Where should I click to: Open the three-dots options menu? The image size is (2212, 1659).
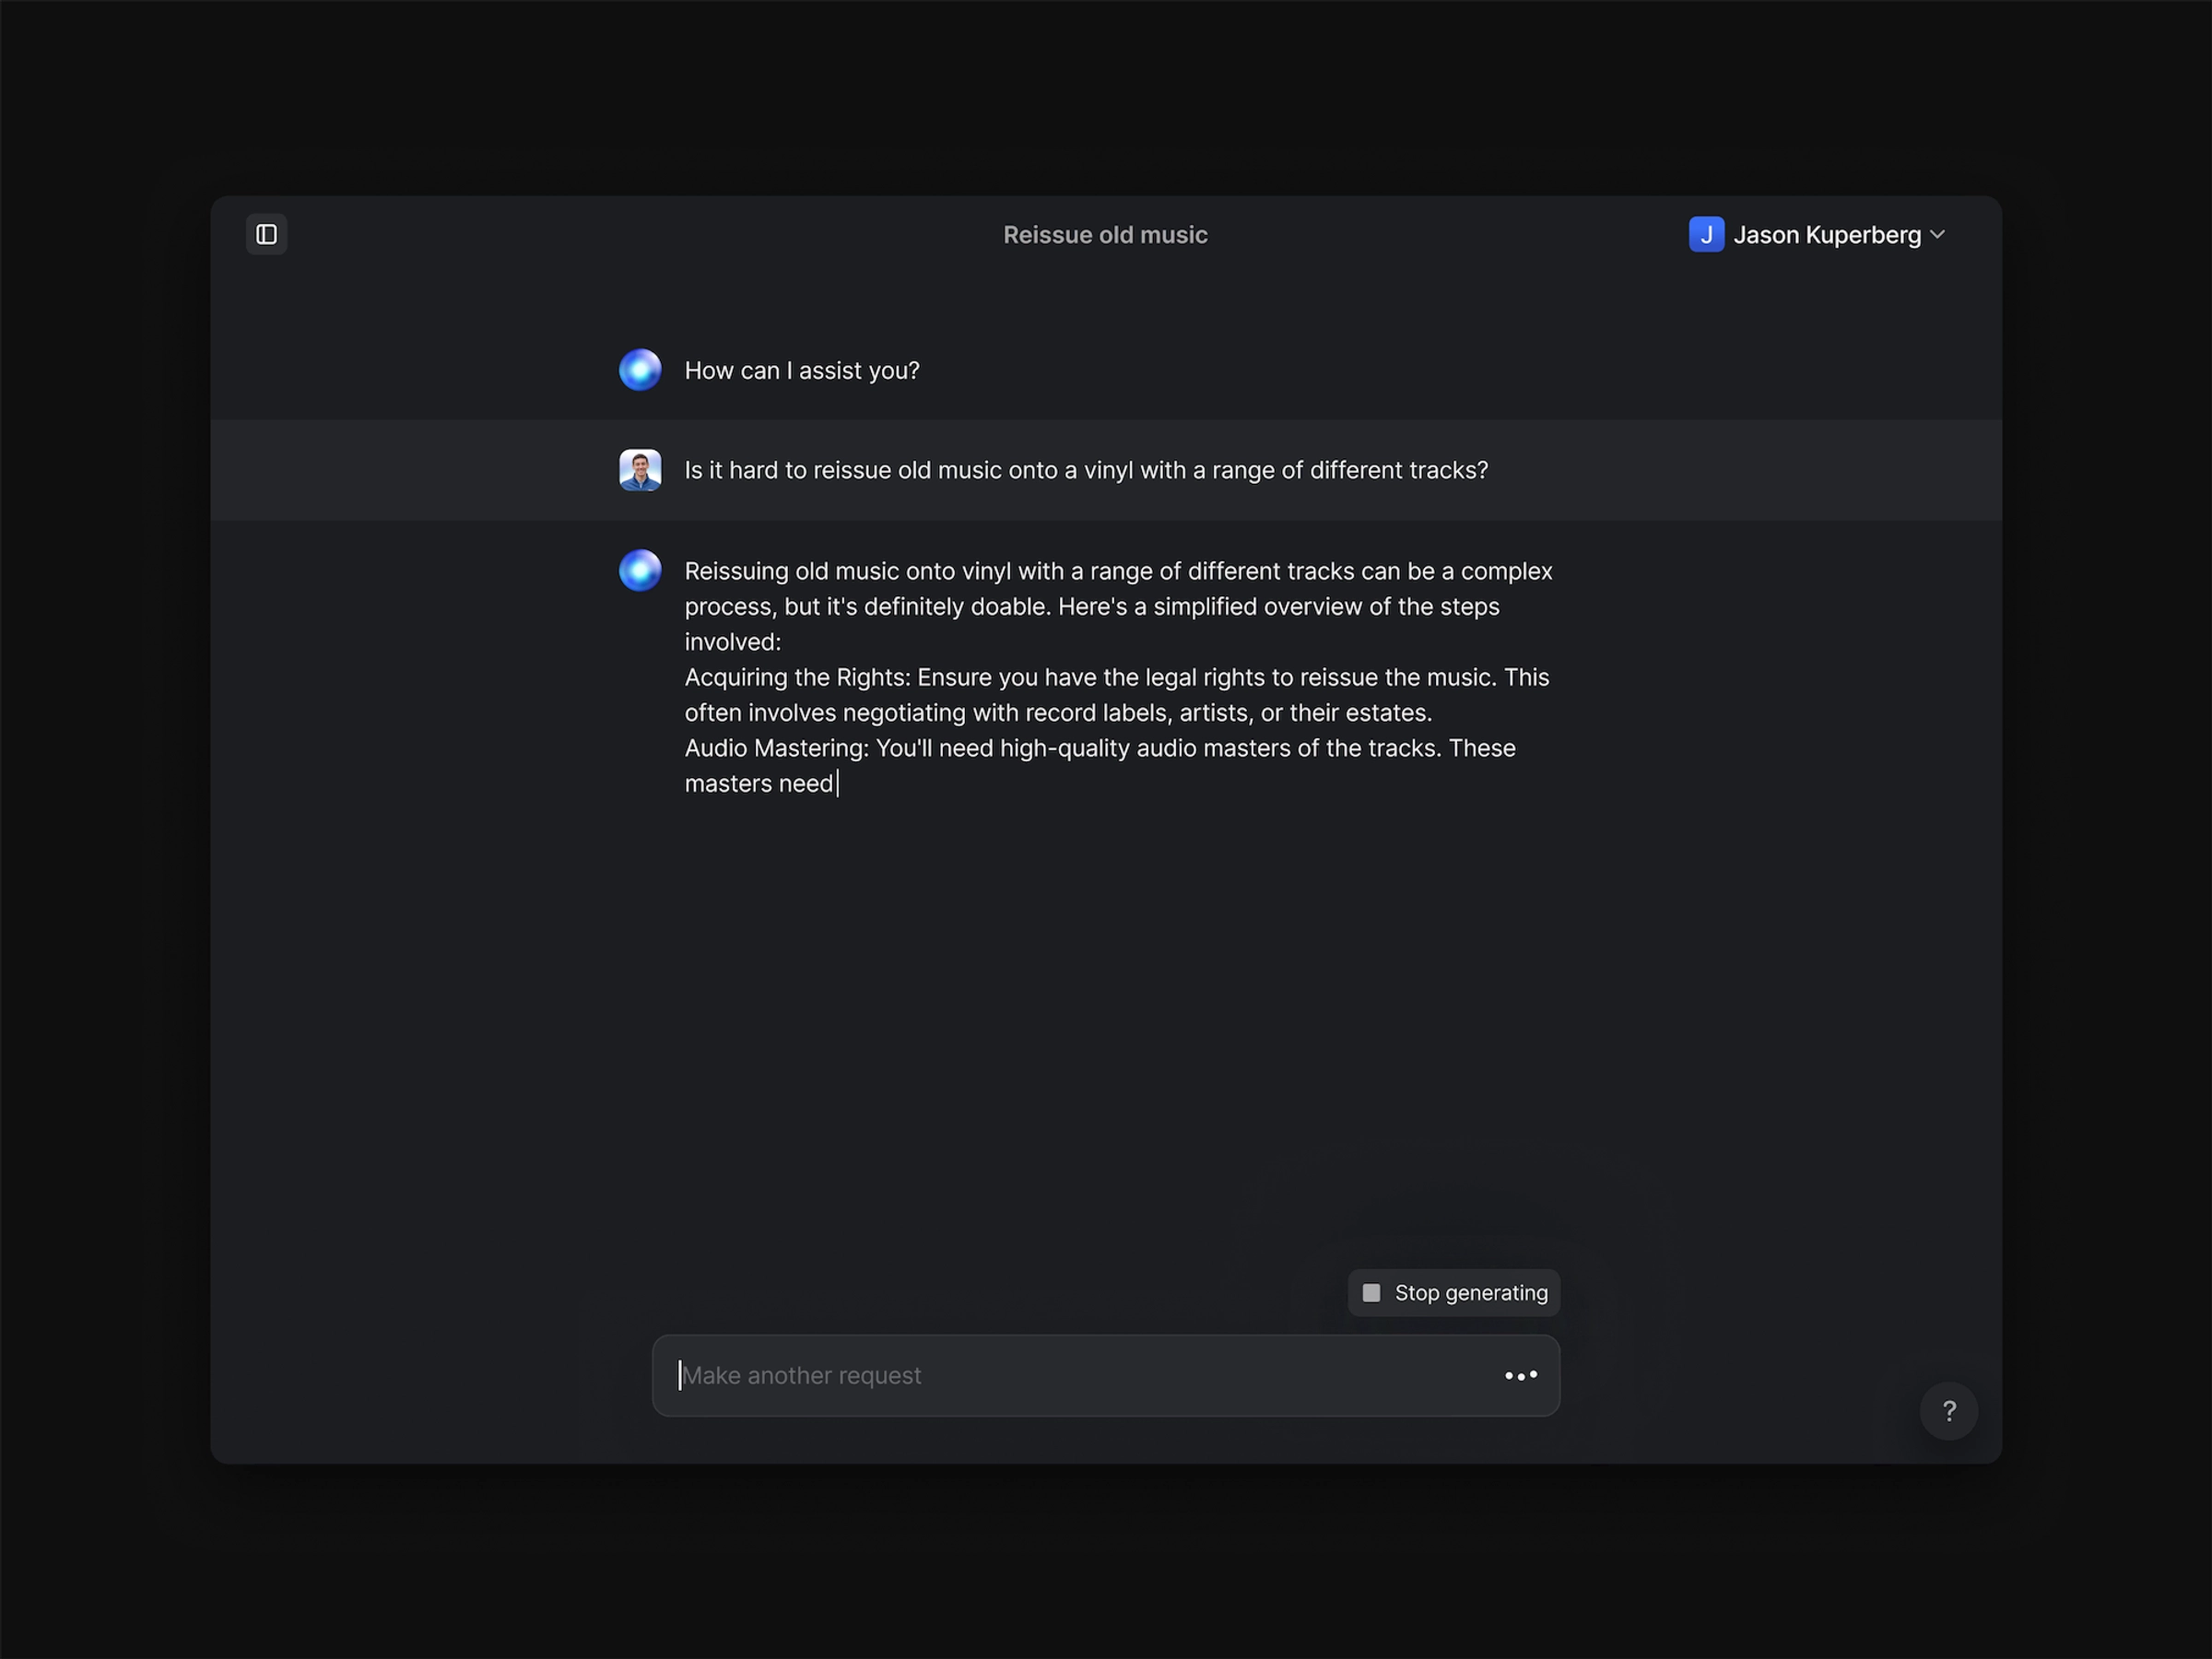click(x=1520, y=1376)
